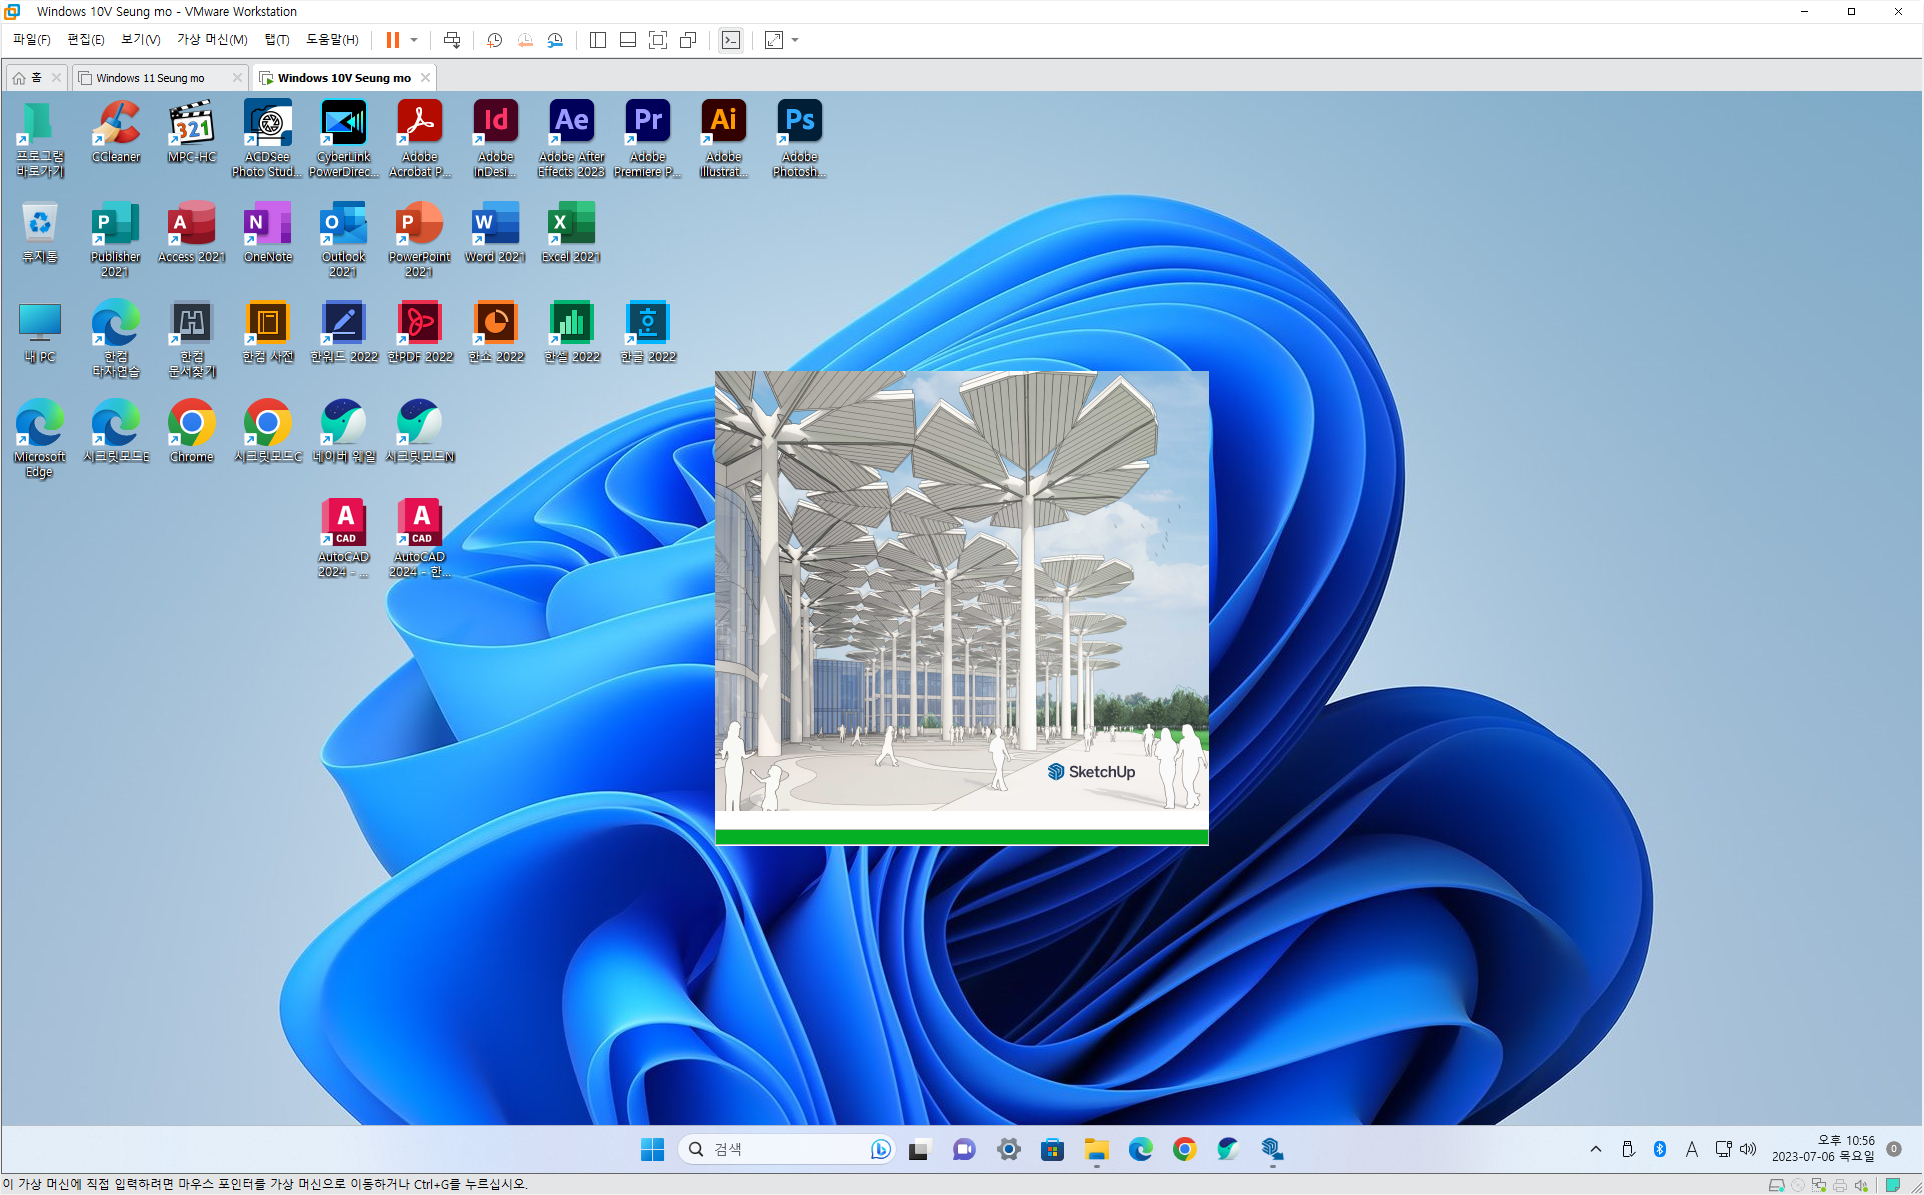Click the SketchUp splash progress bar

pos(961,836)
